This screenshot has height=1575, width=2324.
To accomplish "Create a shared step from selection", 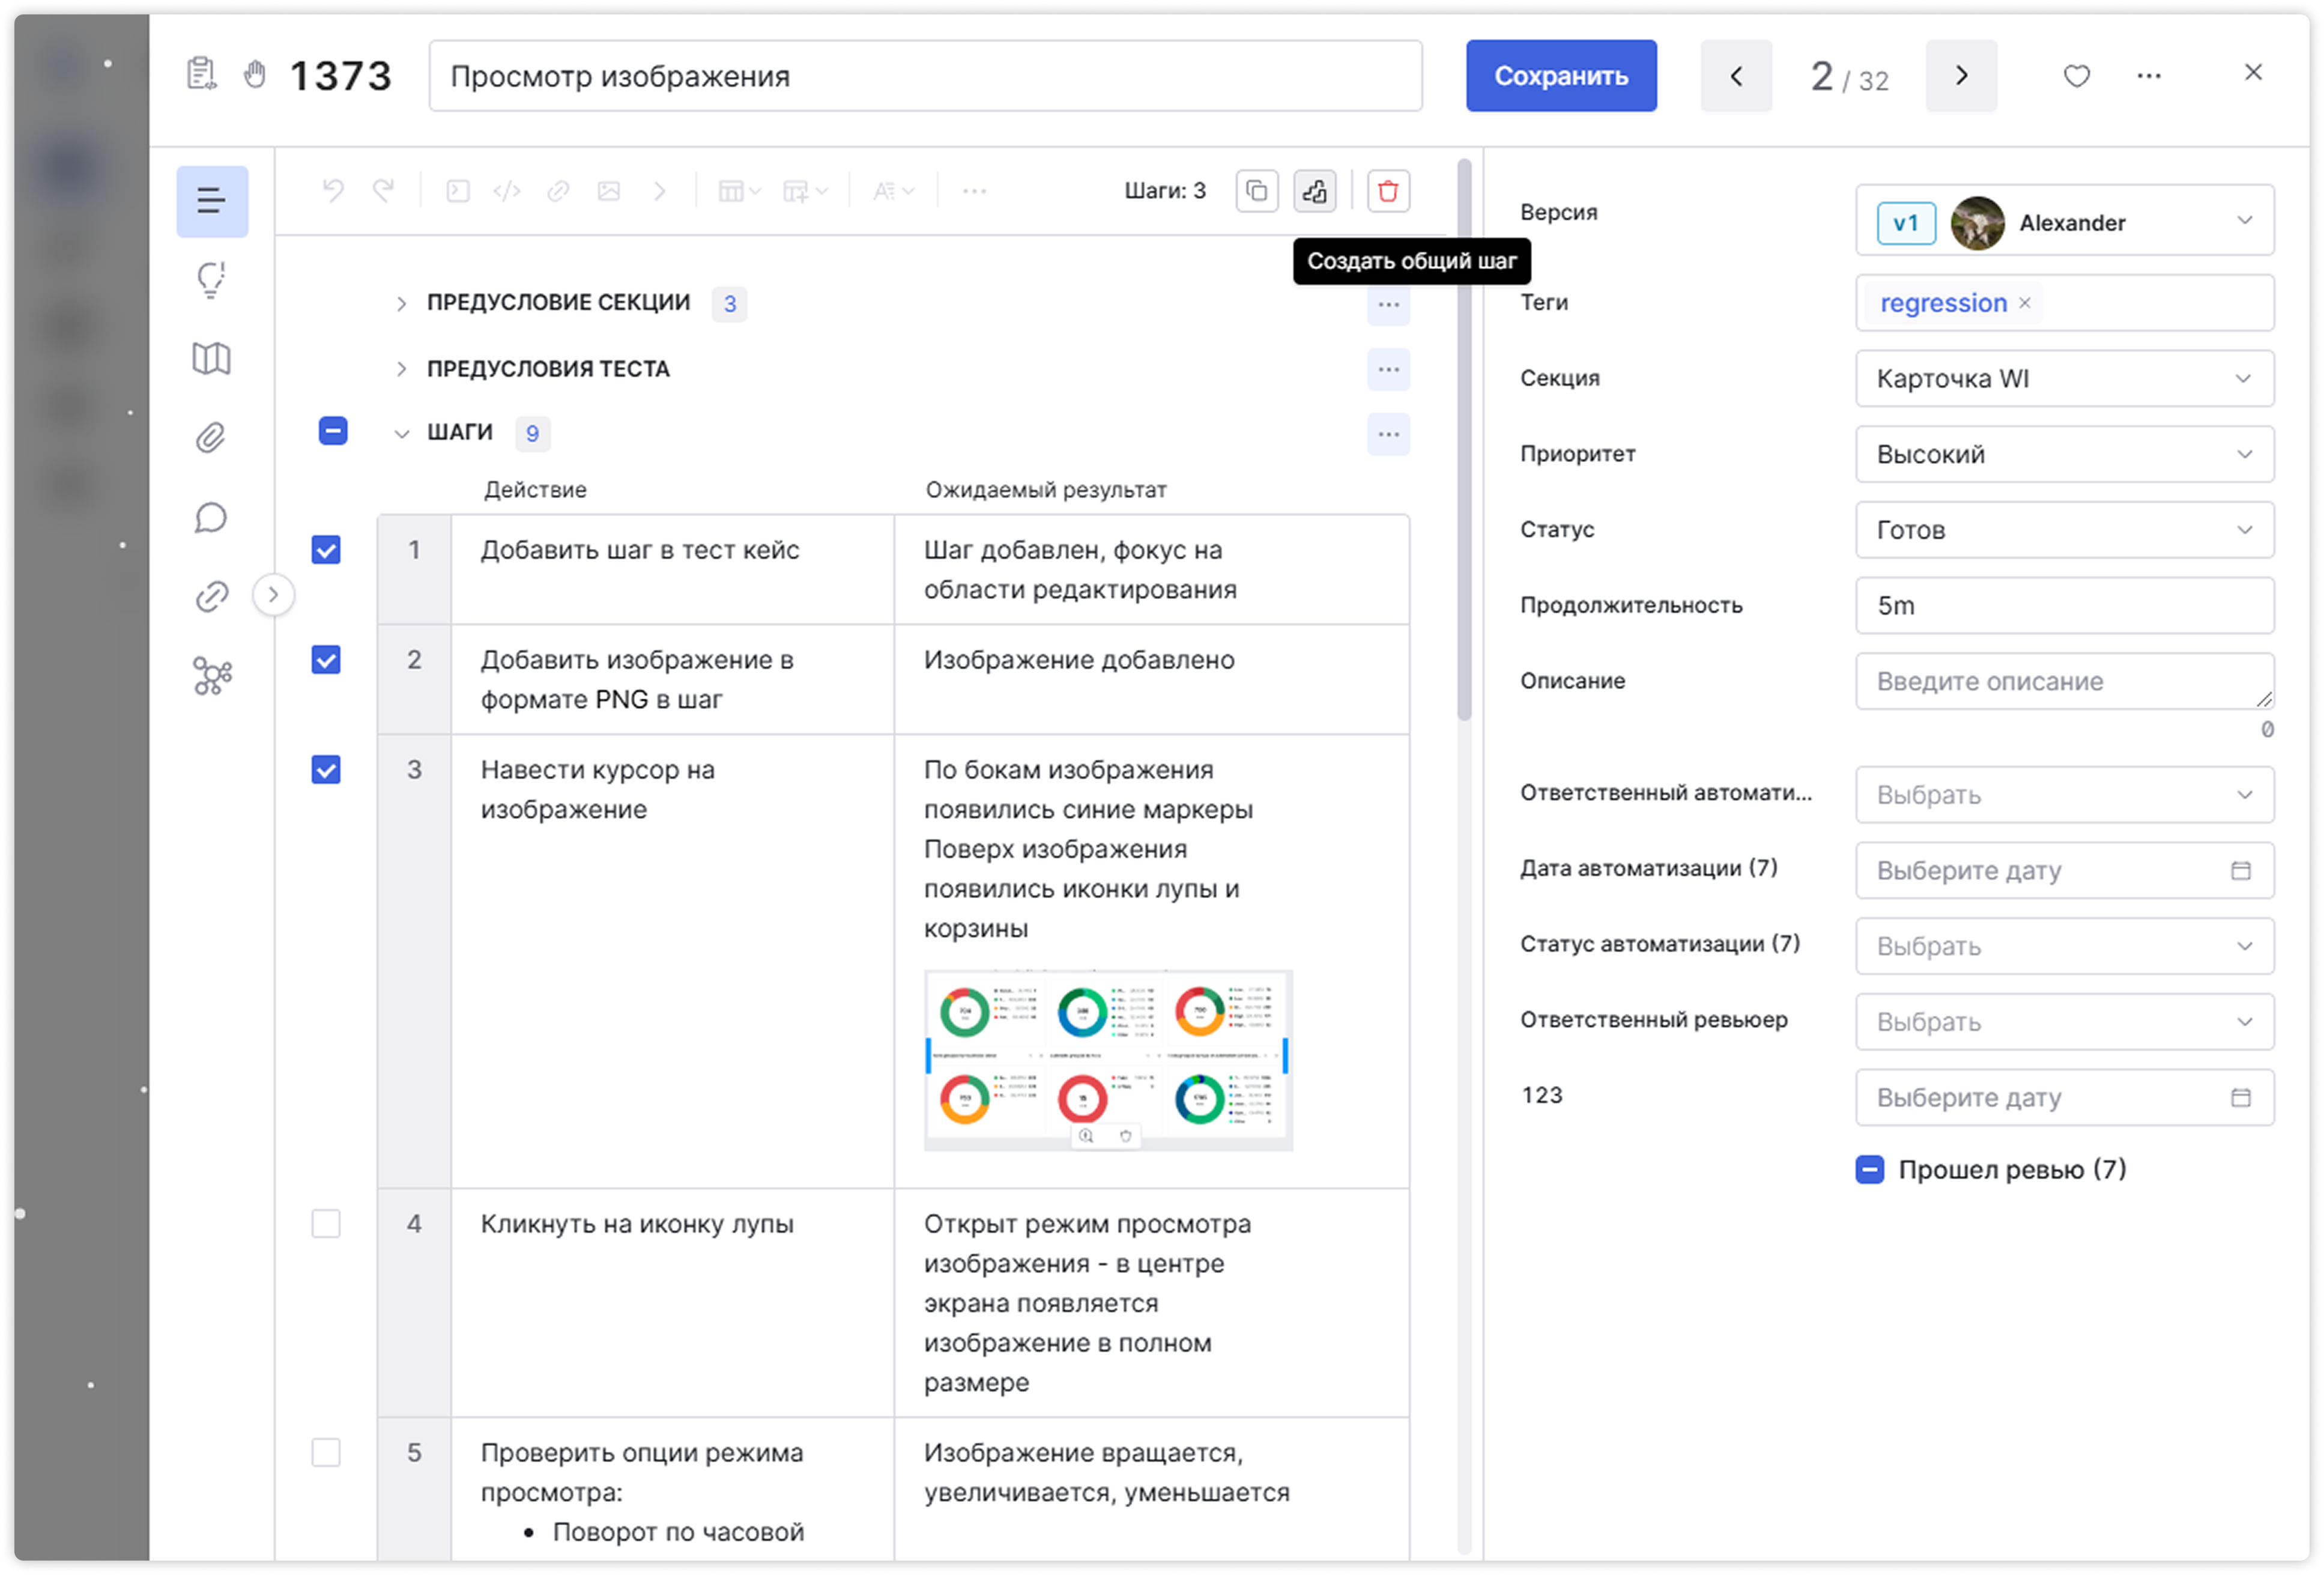I will point(1315,190).
